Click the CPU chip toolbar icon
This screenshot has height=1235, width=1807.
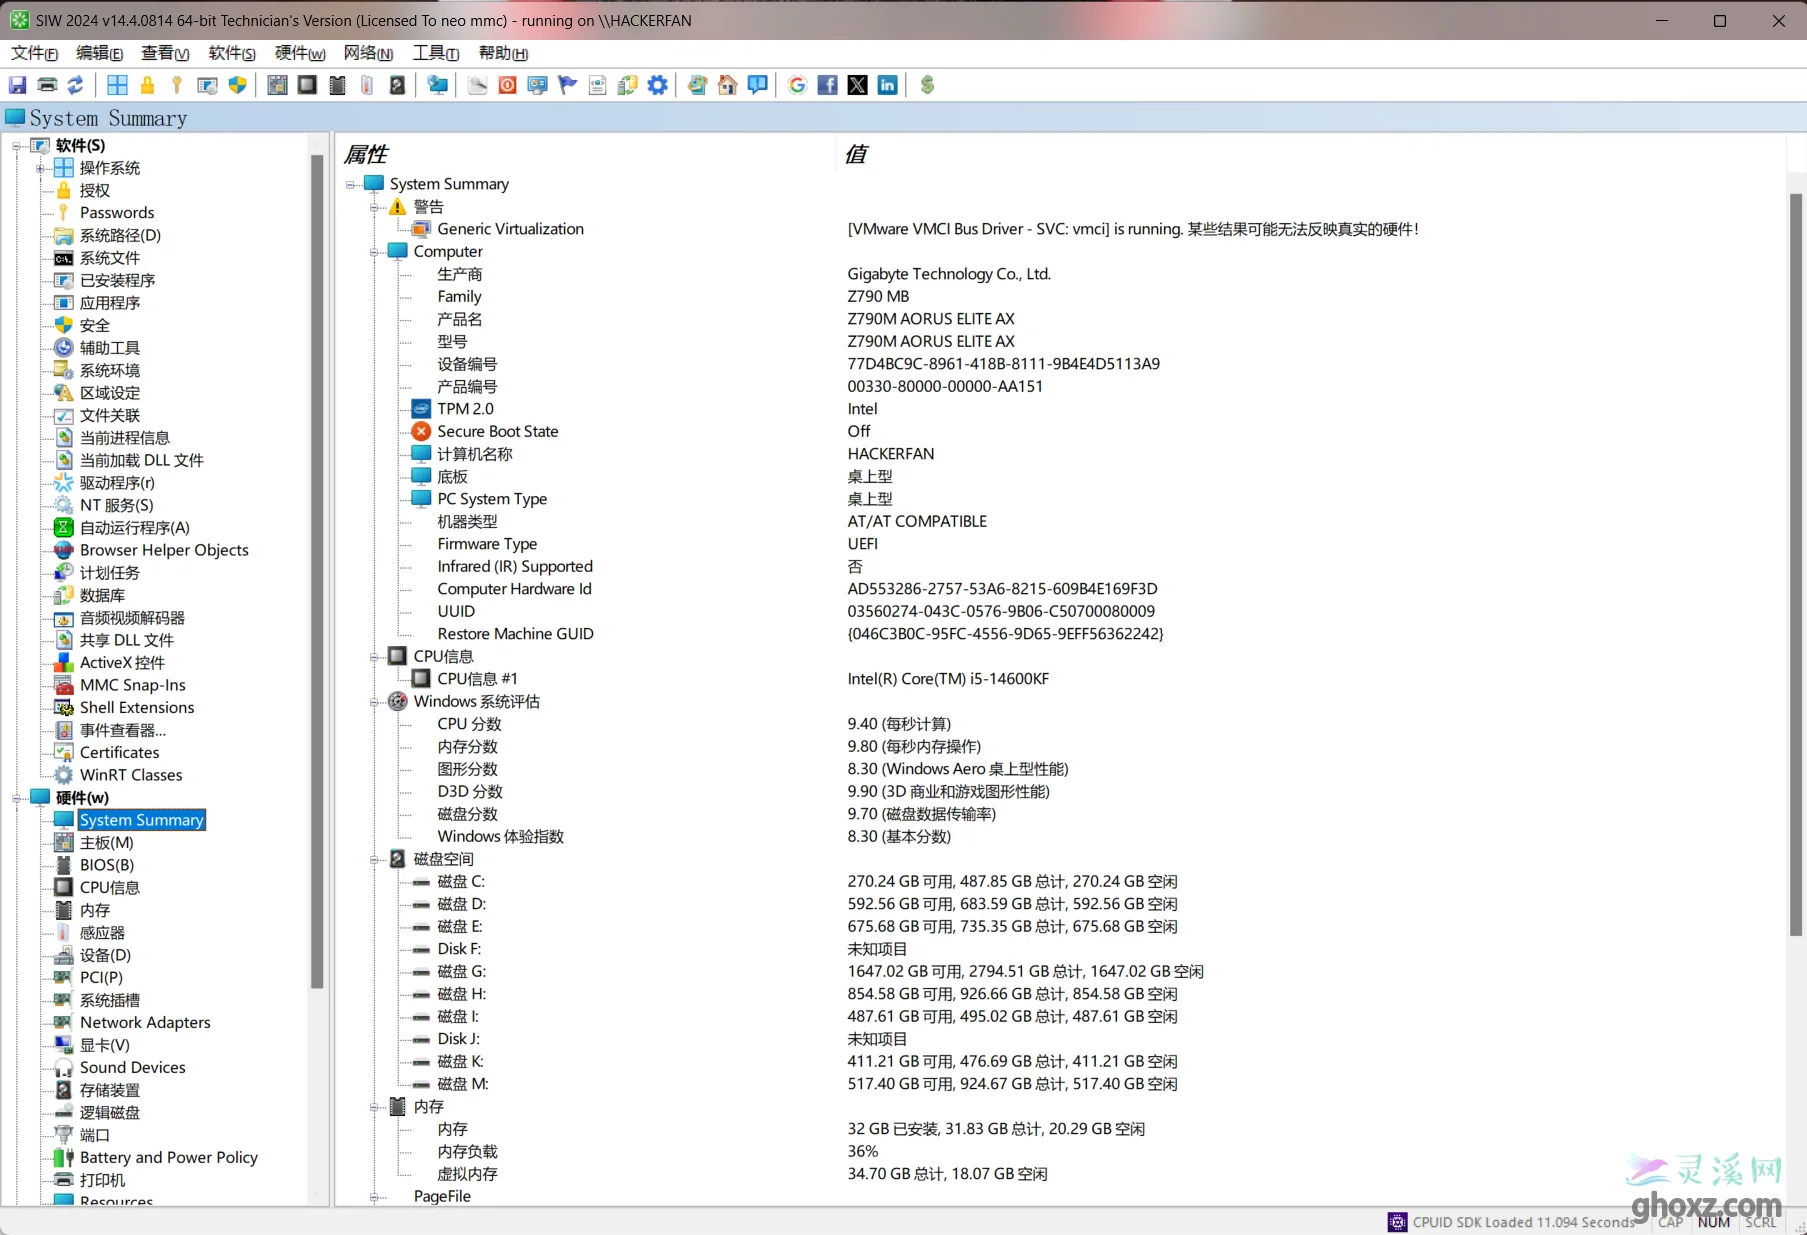[x=307, y=85]
